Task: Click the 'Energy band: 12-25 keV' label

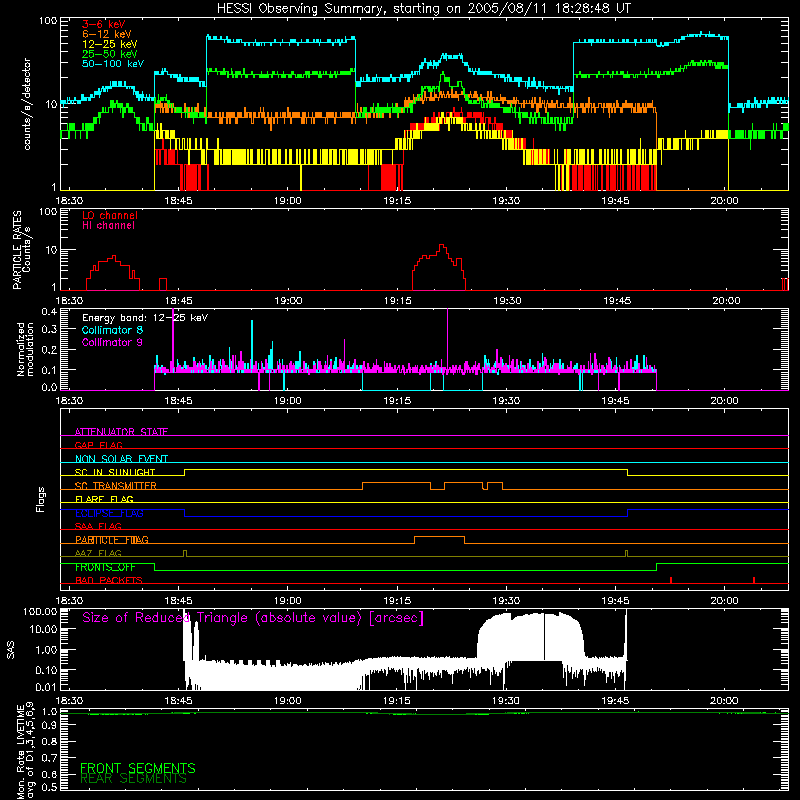Action: tap(145, 318)
